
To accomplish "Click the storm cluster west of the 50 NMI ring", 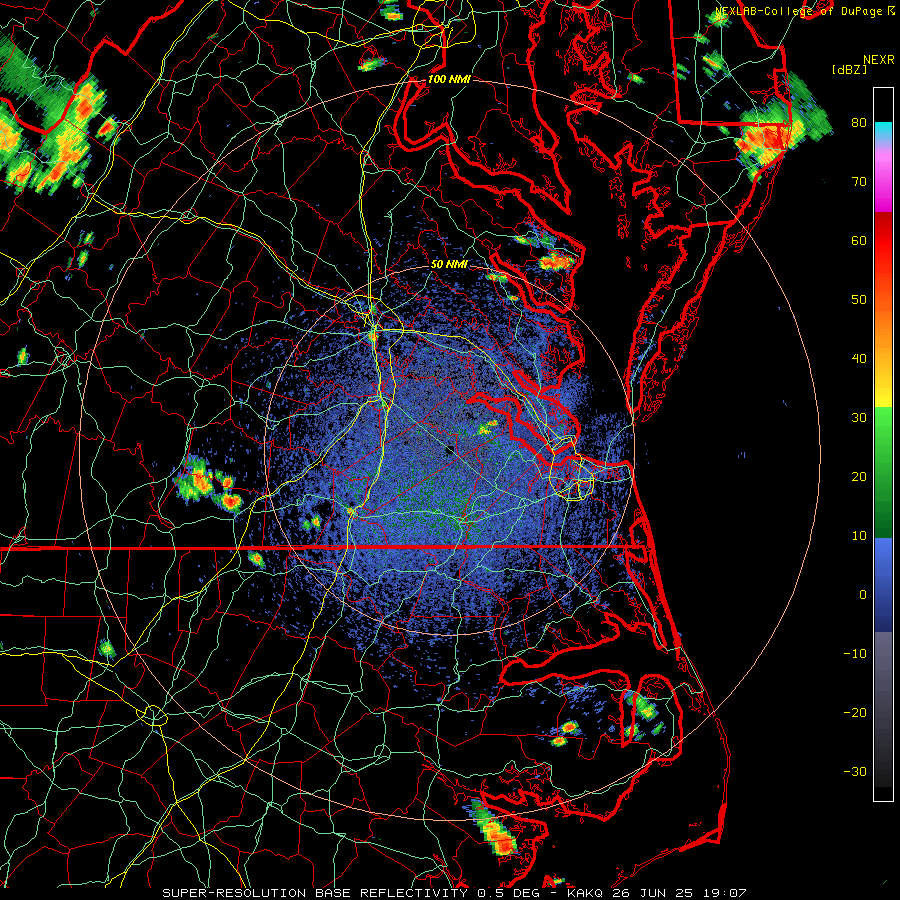I will click(208, 485).
